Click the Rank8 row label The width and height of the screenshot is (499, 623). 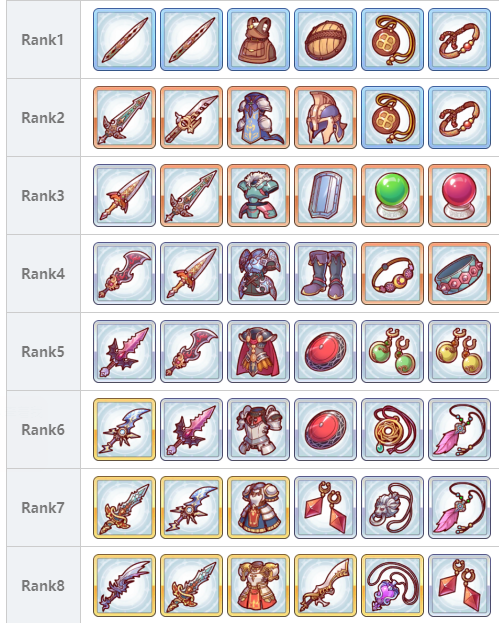click(43, 586)
